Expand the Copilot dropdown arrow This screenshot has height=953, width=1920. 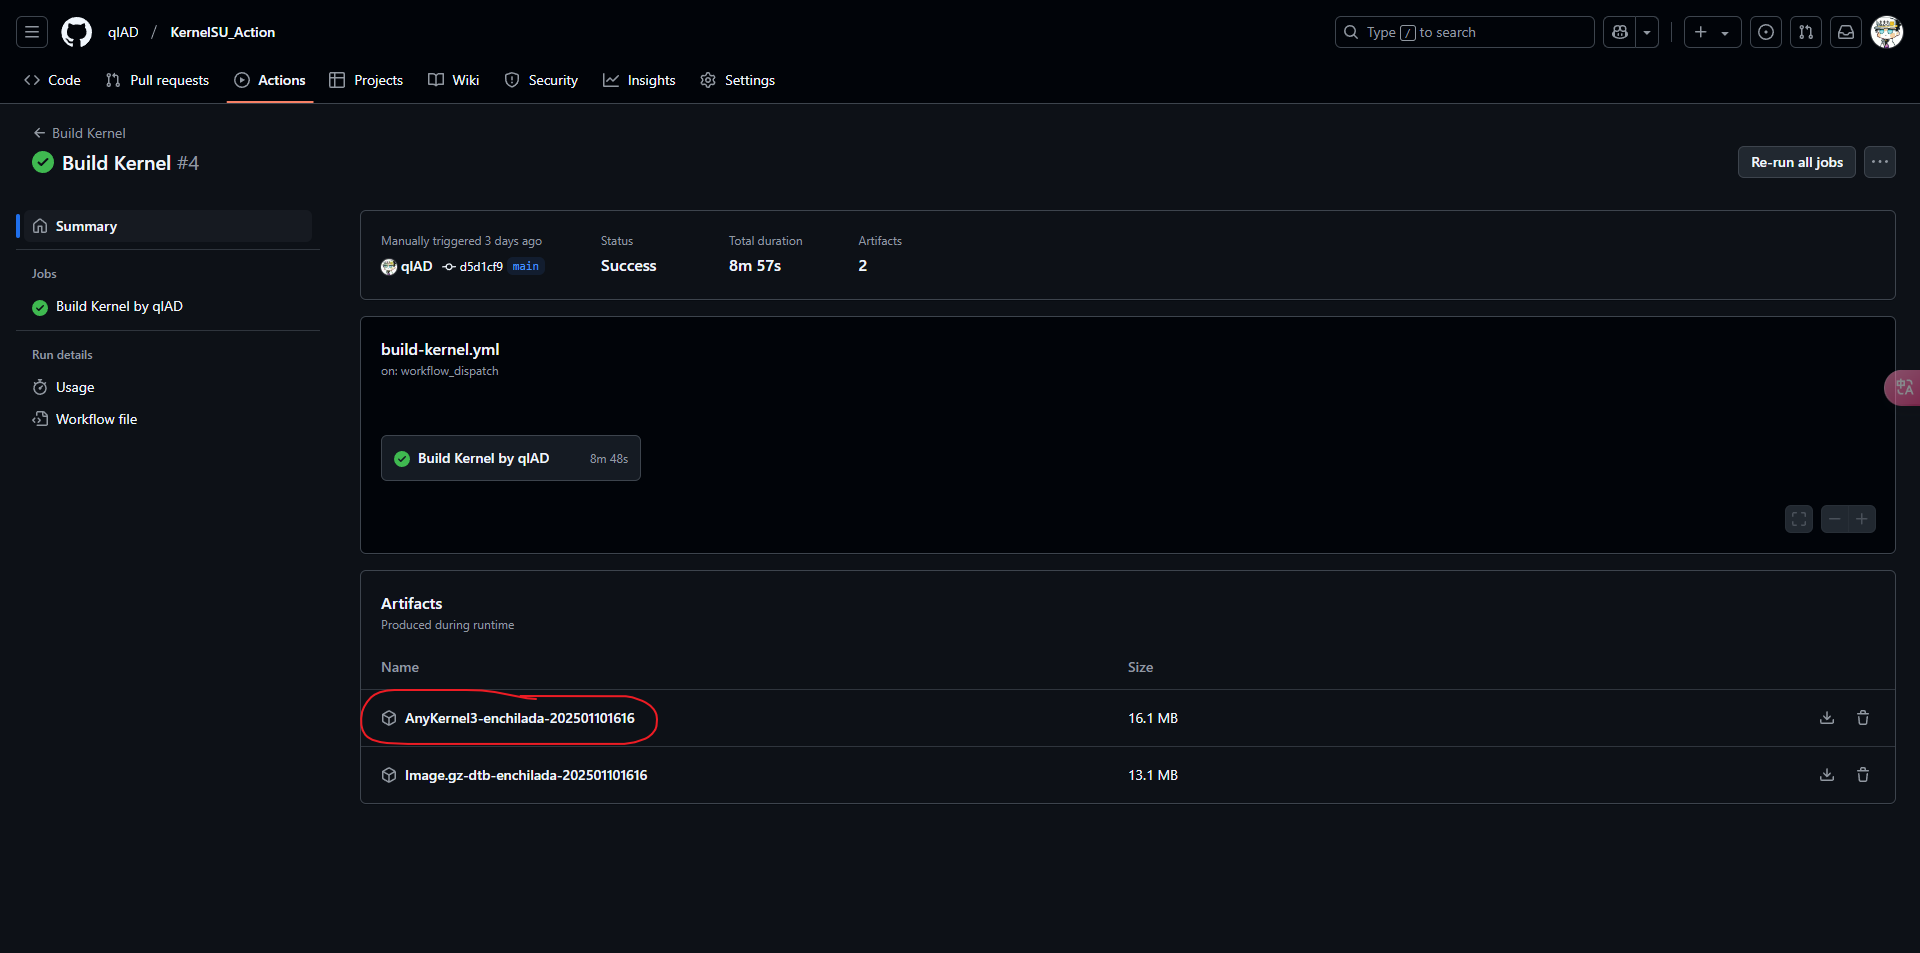coord(1647,32)
